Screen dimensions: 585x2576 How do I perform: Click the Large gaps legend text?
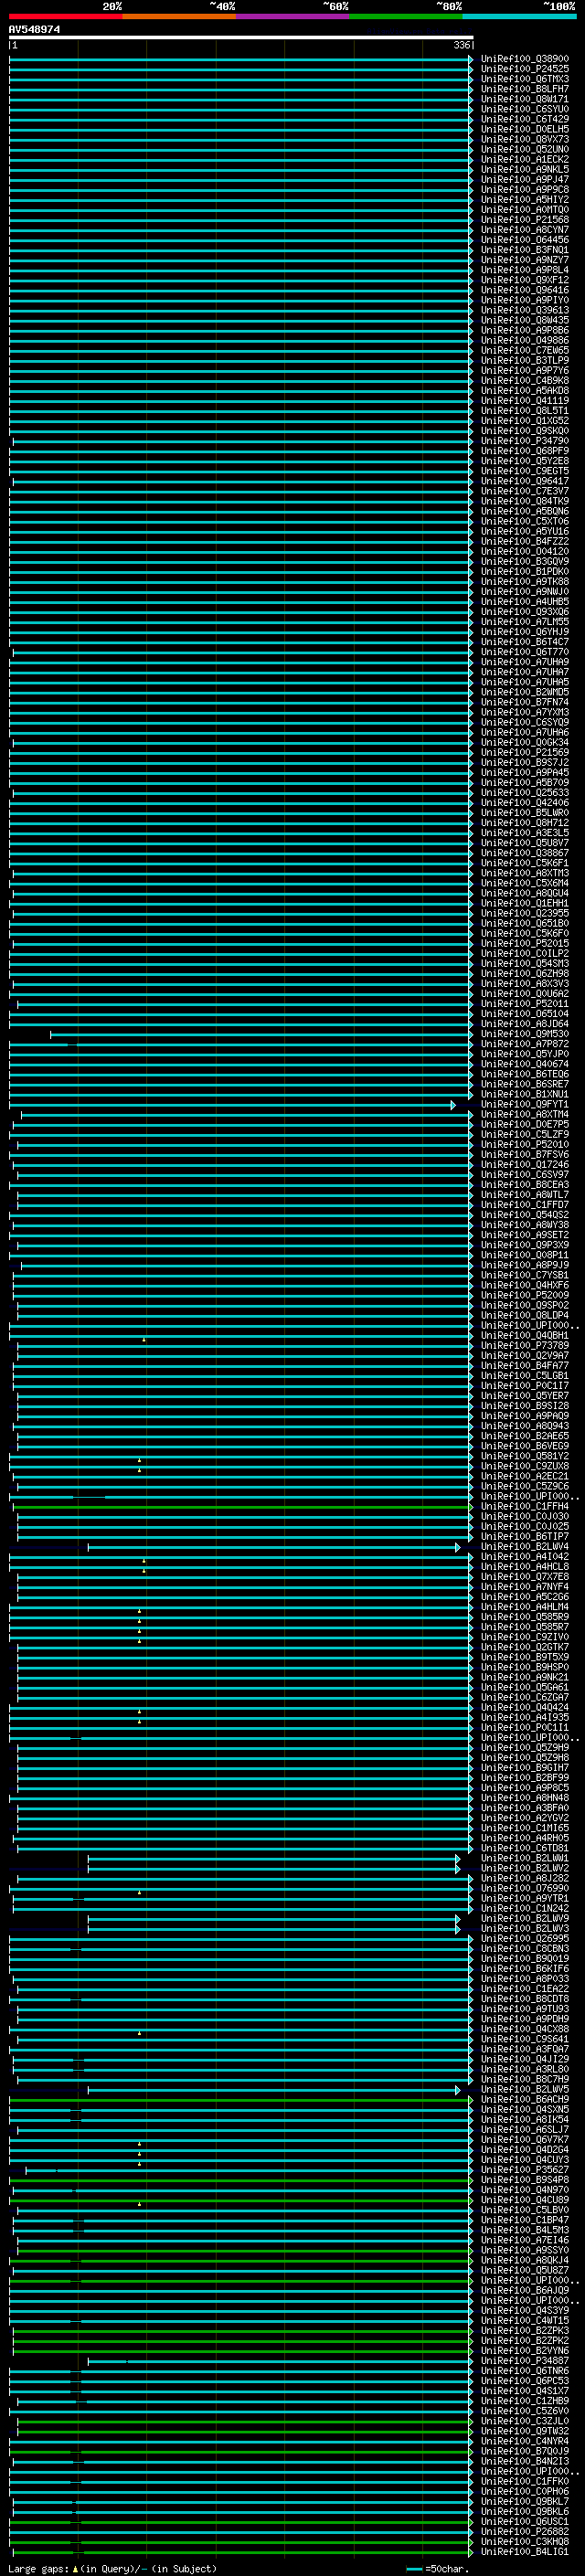[112, 2568]
